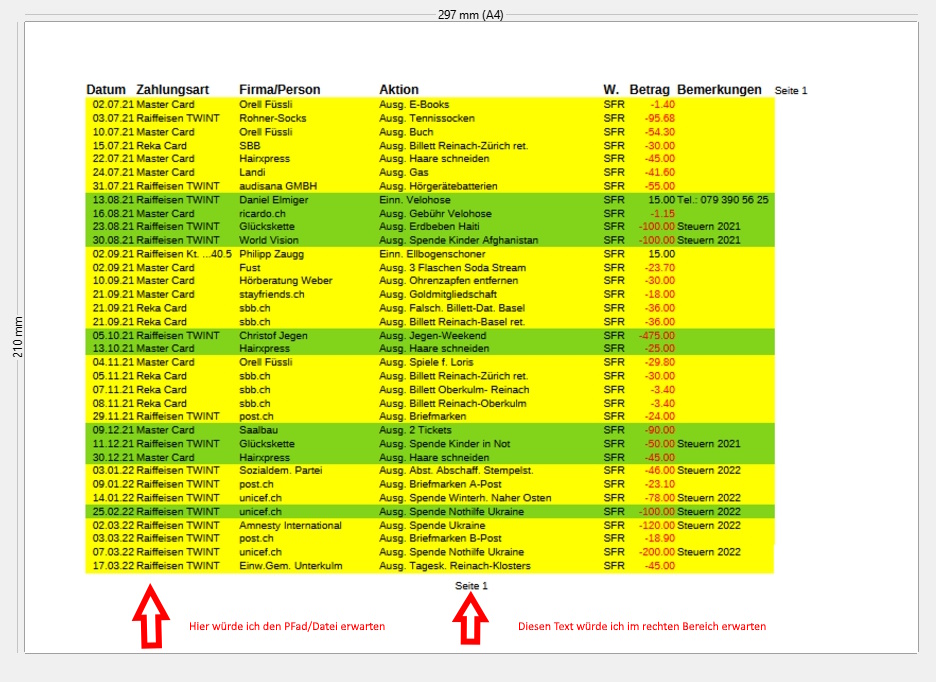Select 'Ausg. Erdbeben Haiti' cell
This screenshot has height=682, width=936.
[x=429, y=226]
